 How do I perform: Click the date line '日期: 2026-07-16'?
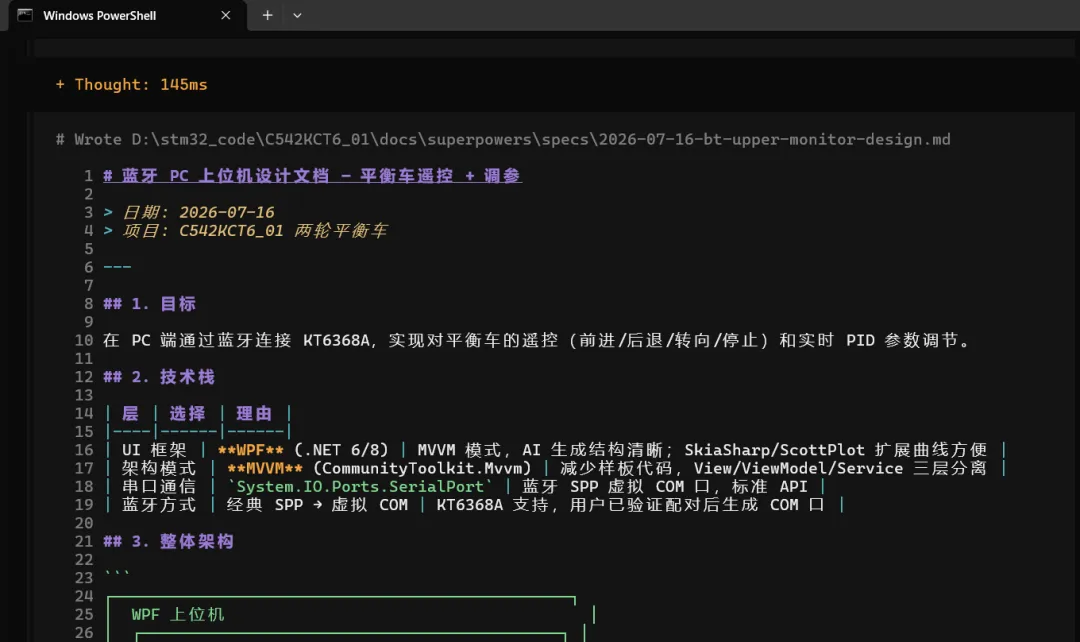coord(198,212)
